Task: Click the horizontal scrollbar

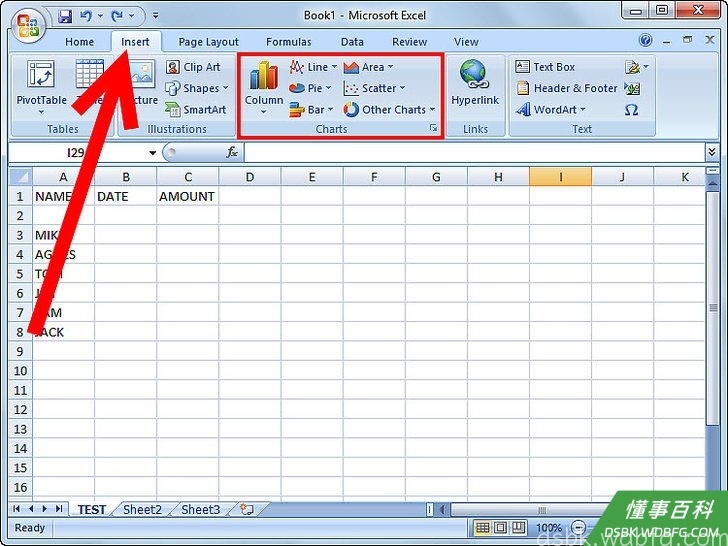Action: coord(541,510)
